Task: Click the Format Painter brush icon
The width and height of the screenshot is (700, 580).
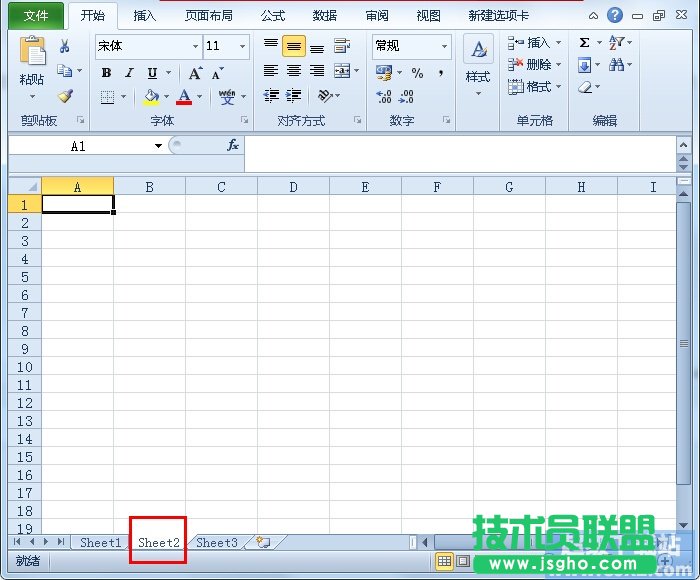Action: point(65,97)
